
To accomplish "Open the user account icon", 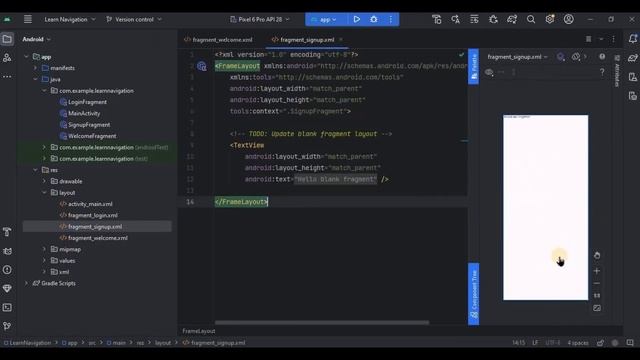I will point(569,19).
